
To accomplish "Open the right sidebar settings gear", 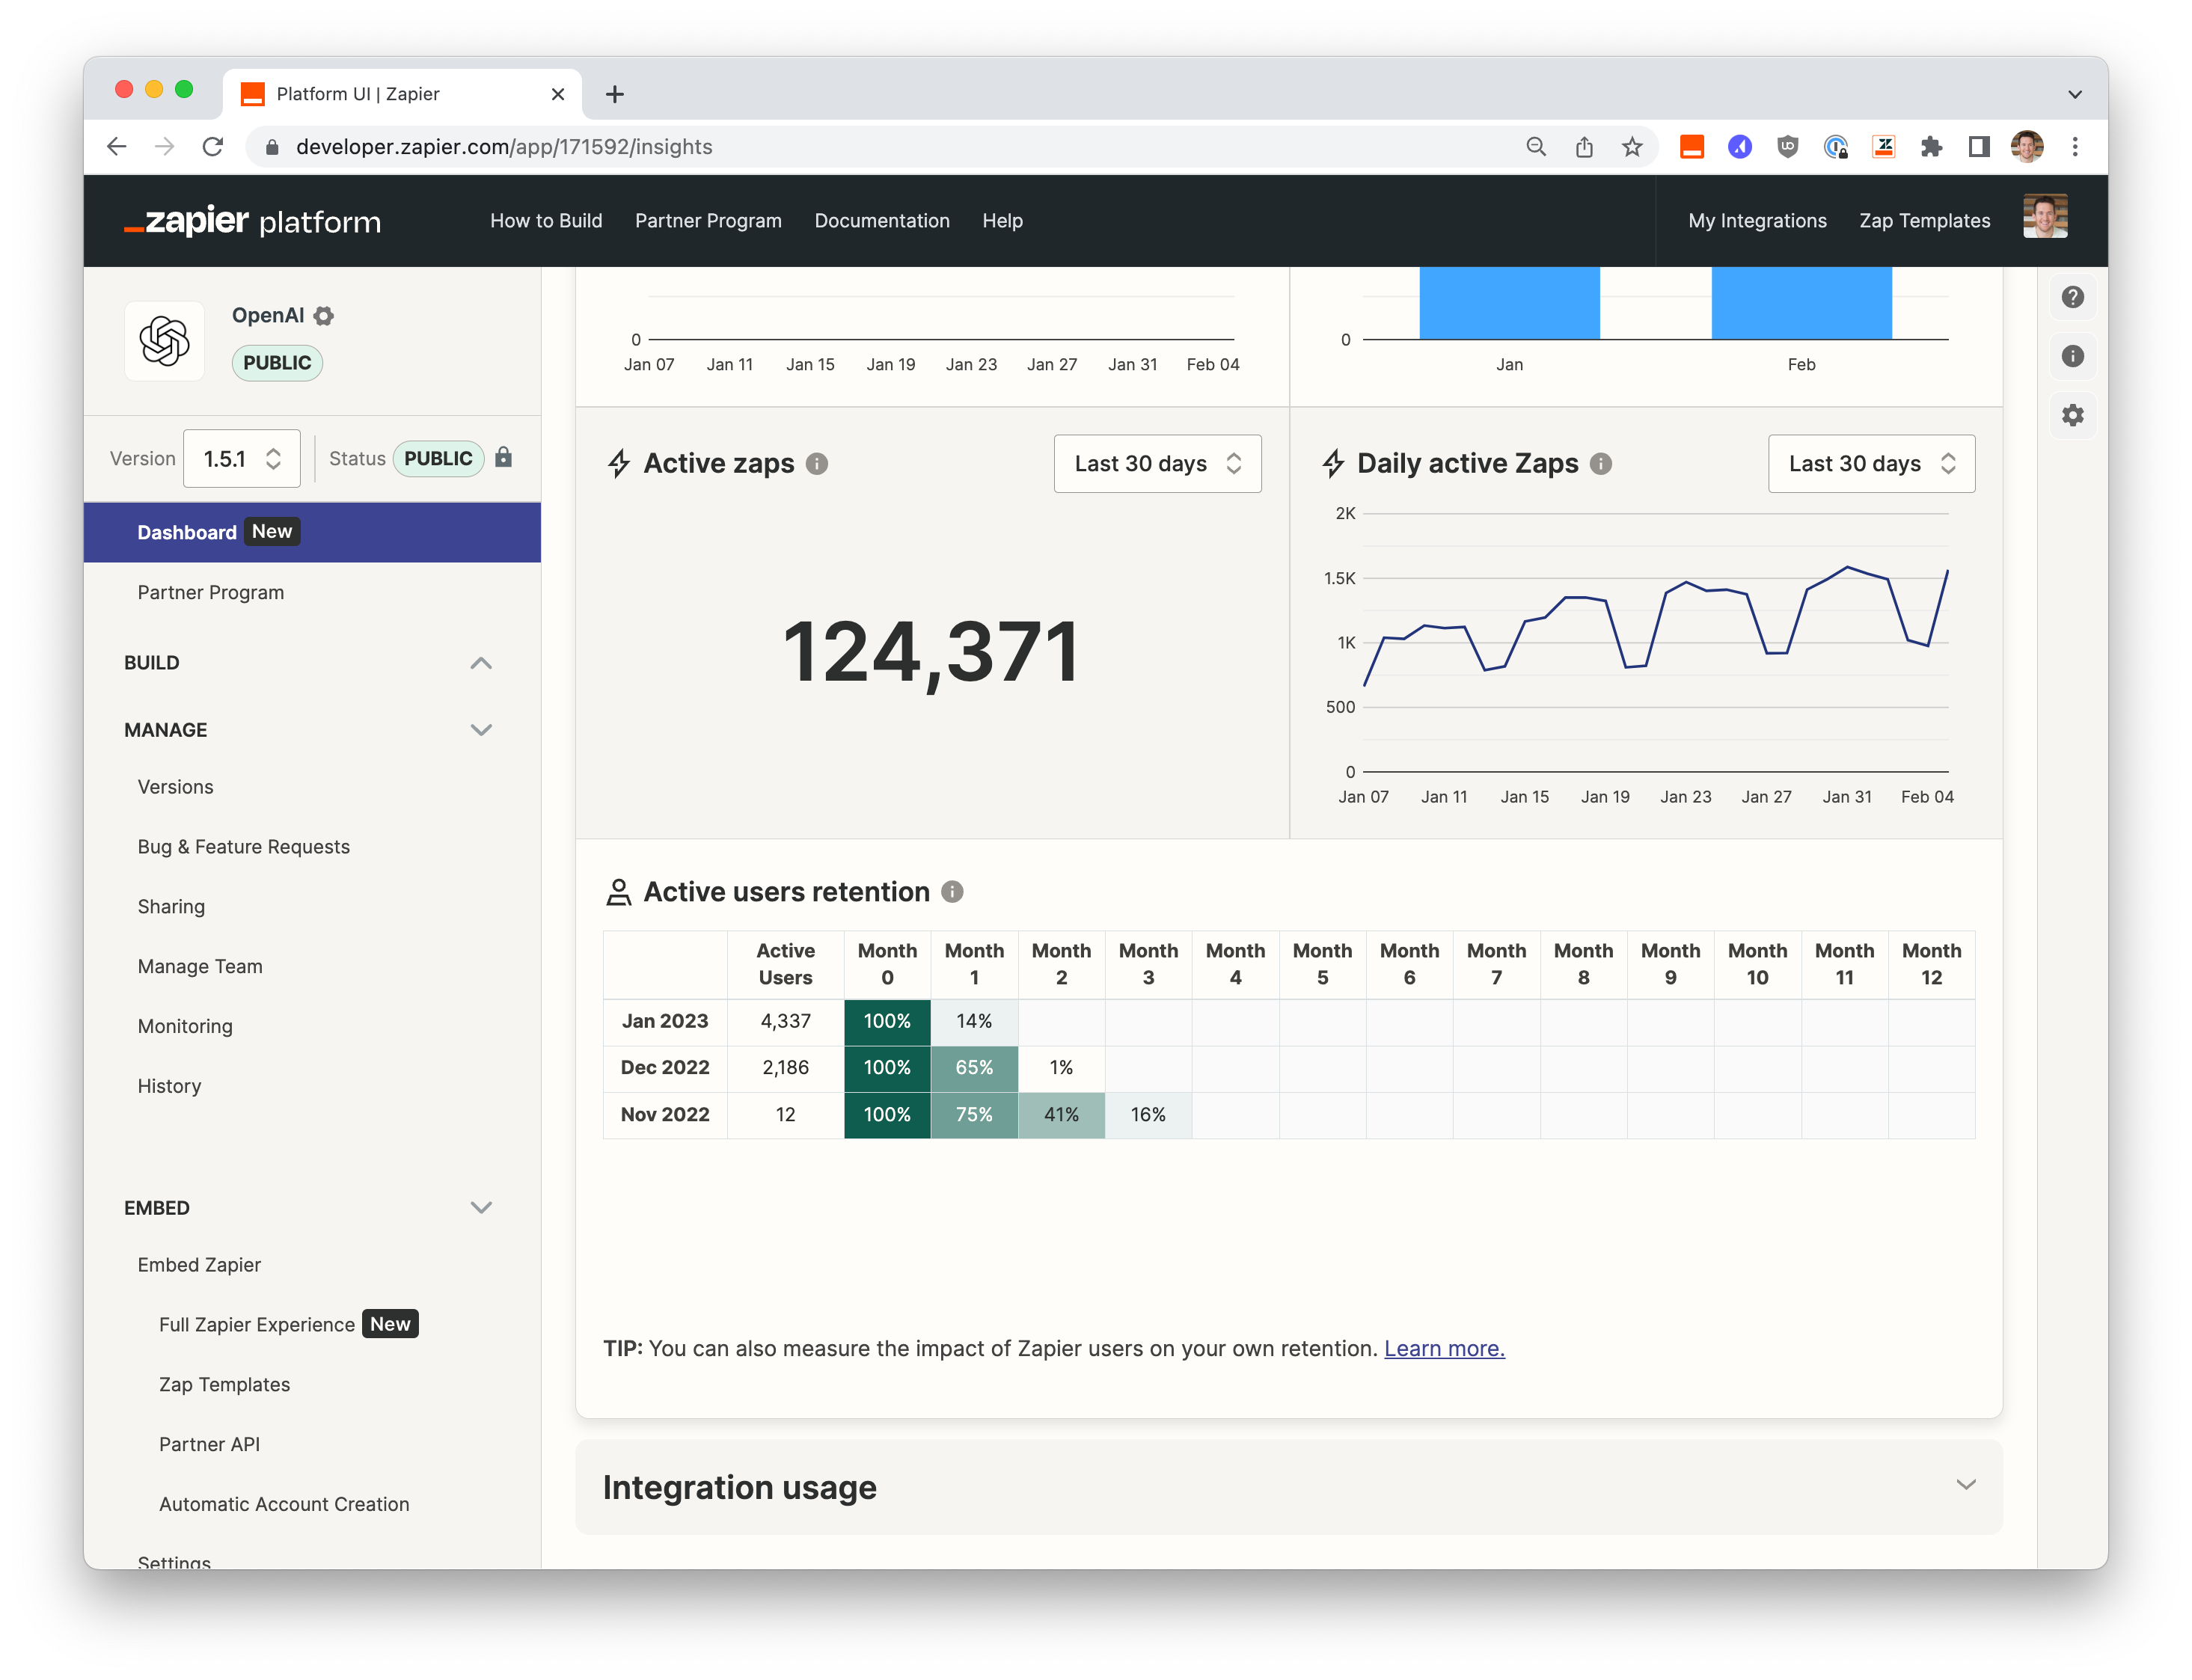I will [2072, 415].
